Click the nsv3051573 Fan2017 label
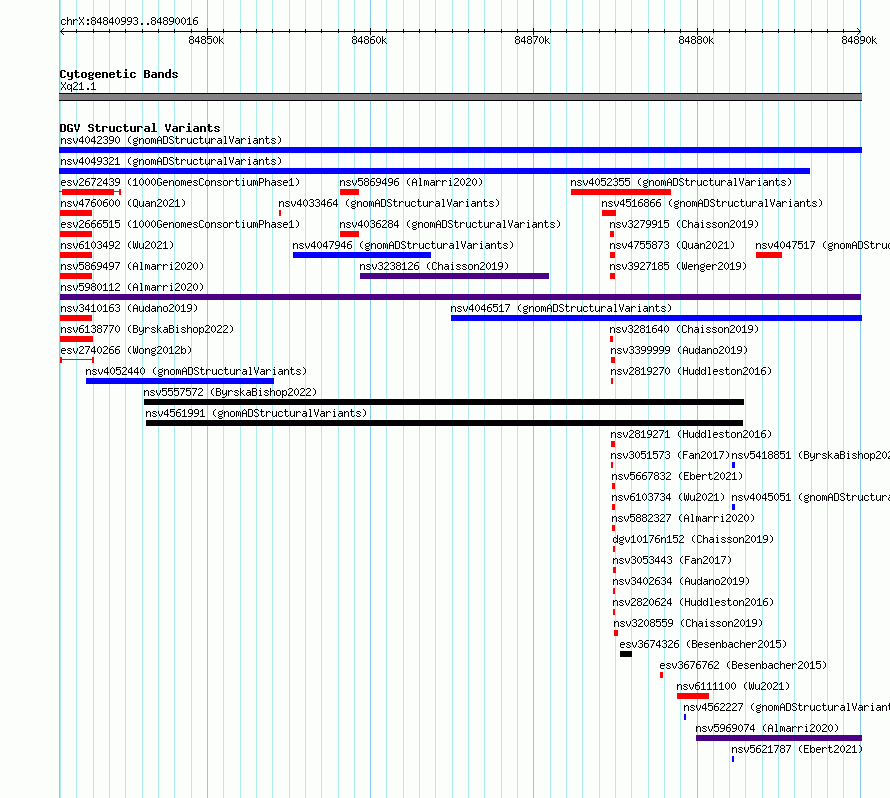890x798 pixels. [670, 455]
